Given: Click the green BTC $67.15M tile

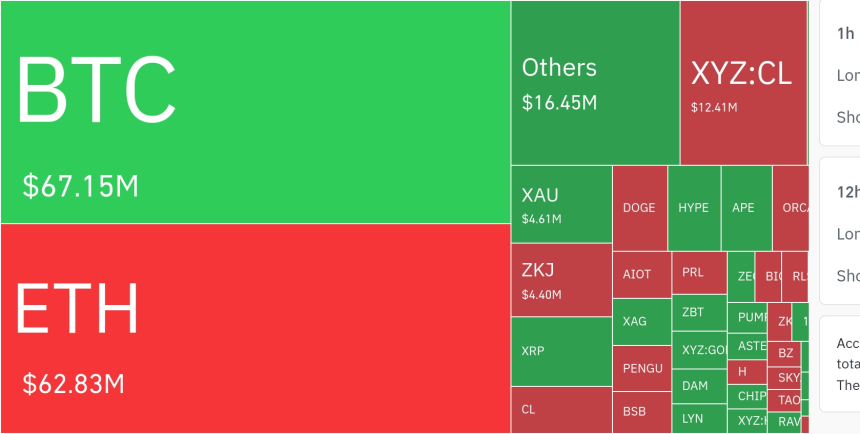Looking at the screenshot, I should click(255, 112).
